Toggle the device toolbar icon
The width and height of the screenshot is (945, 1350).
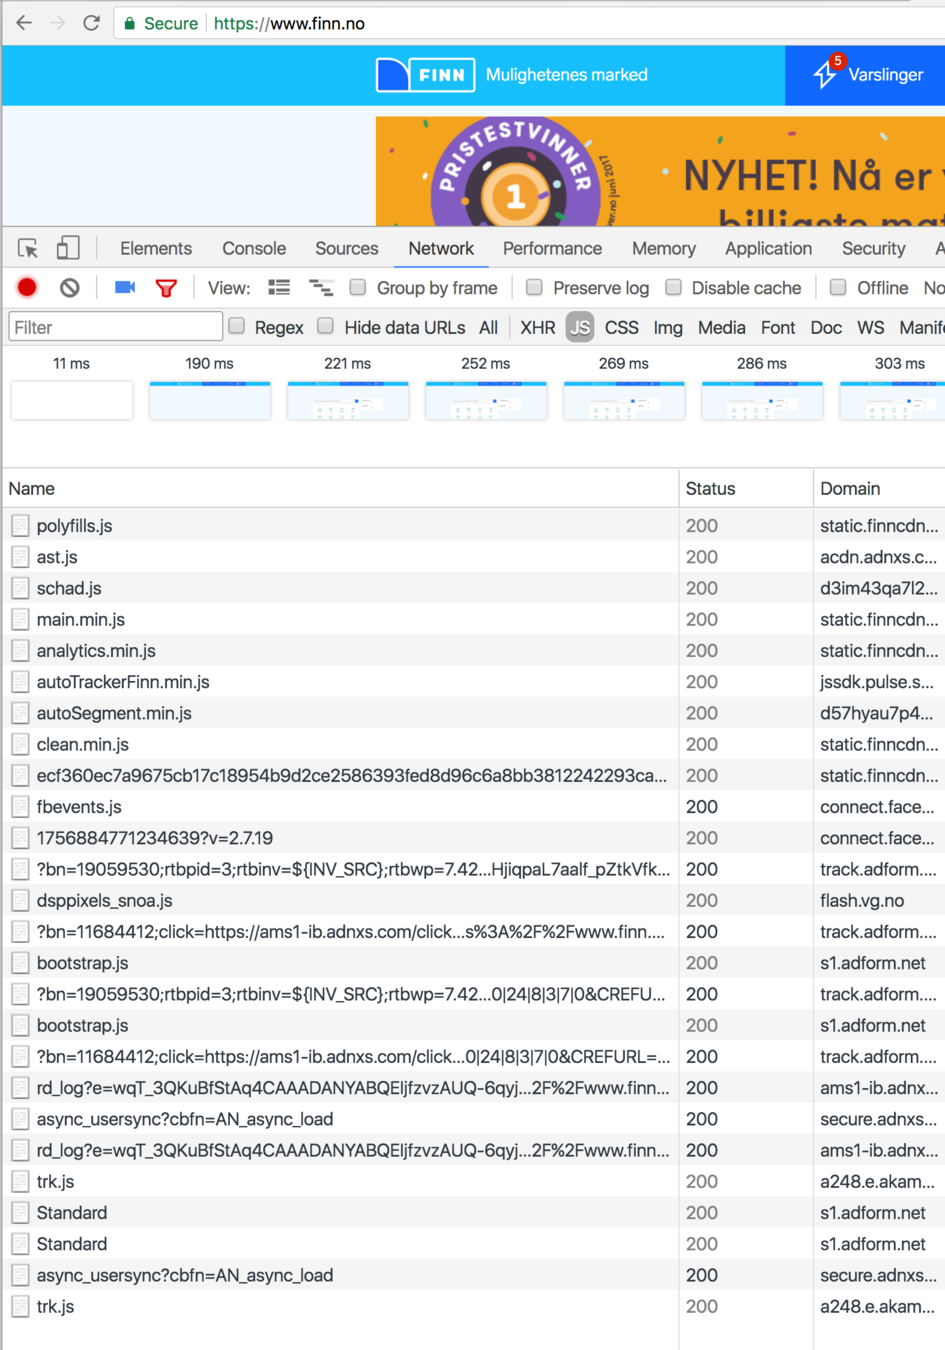68,248
